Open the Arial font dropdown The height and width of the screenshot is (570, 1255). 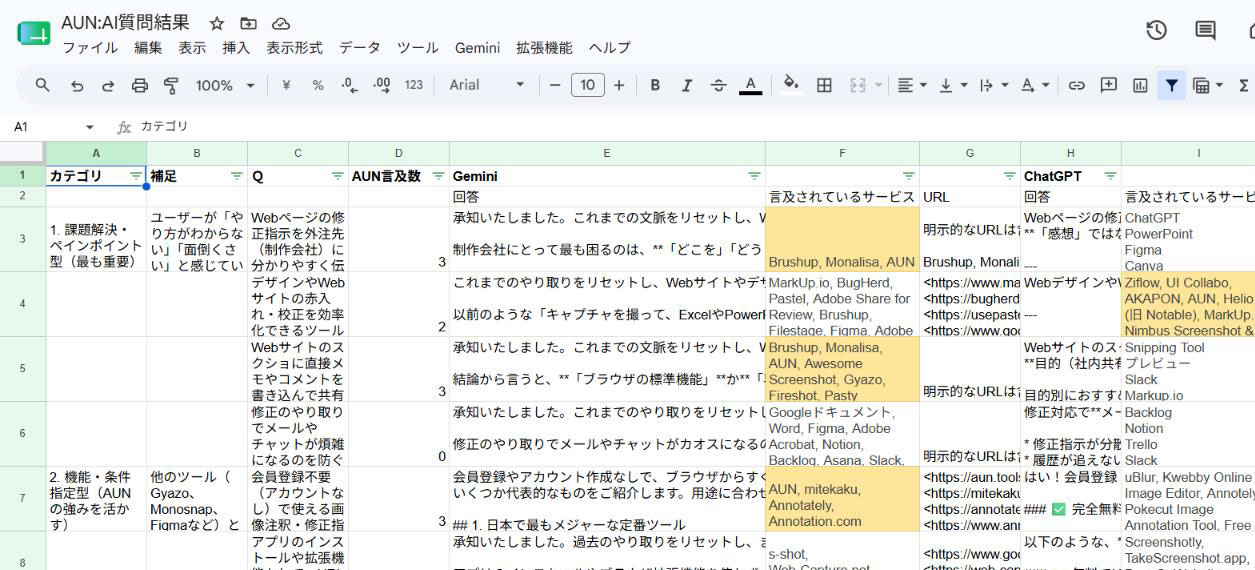[x=487, y=85]
